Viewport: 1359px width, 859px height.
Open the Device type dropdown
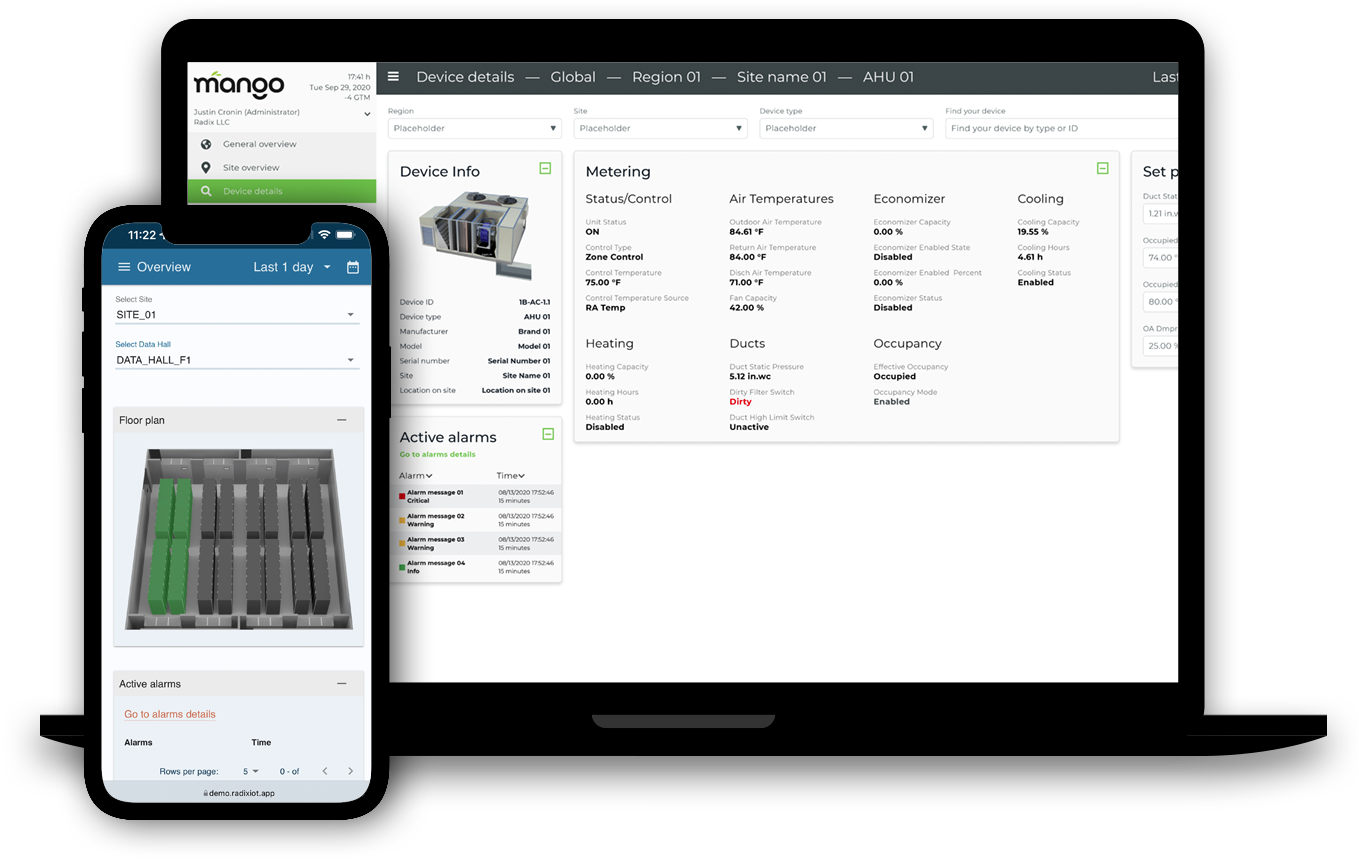(x=846, y=128)
